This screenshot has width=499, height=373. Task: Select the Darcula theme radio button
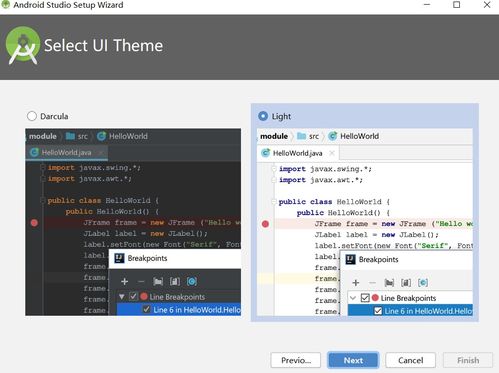click(x=32, y=116)
